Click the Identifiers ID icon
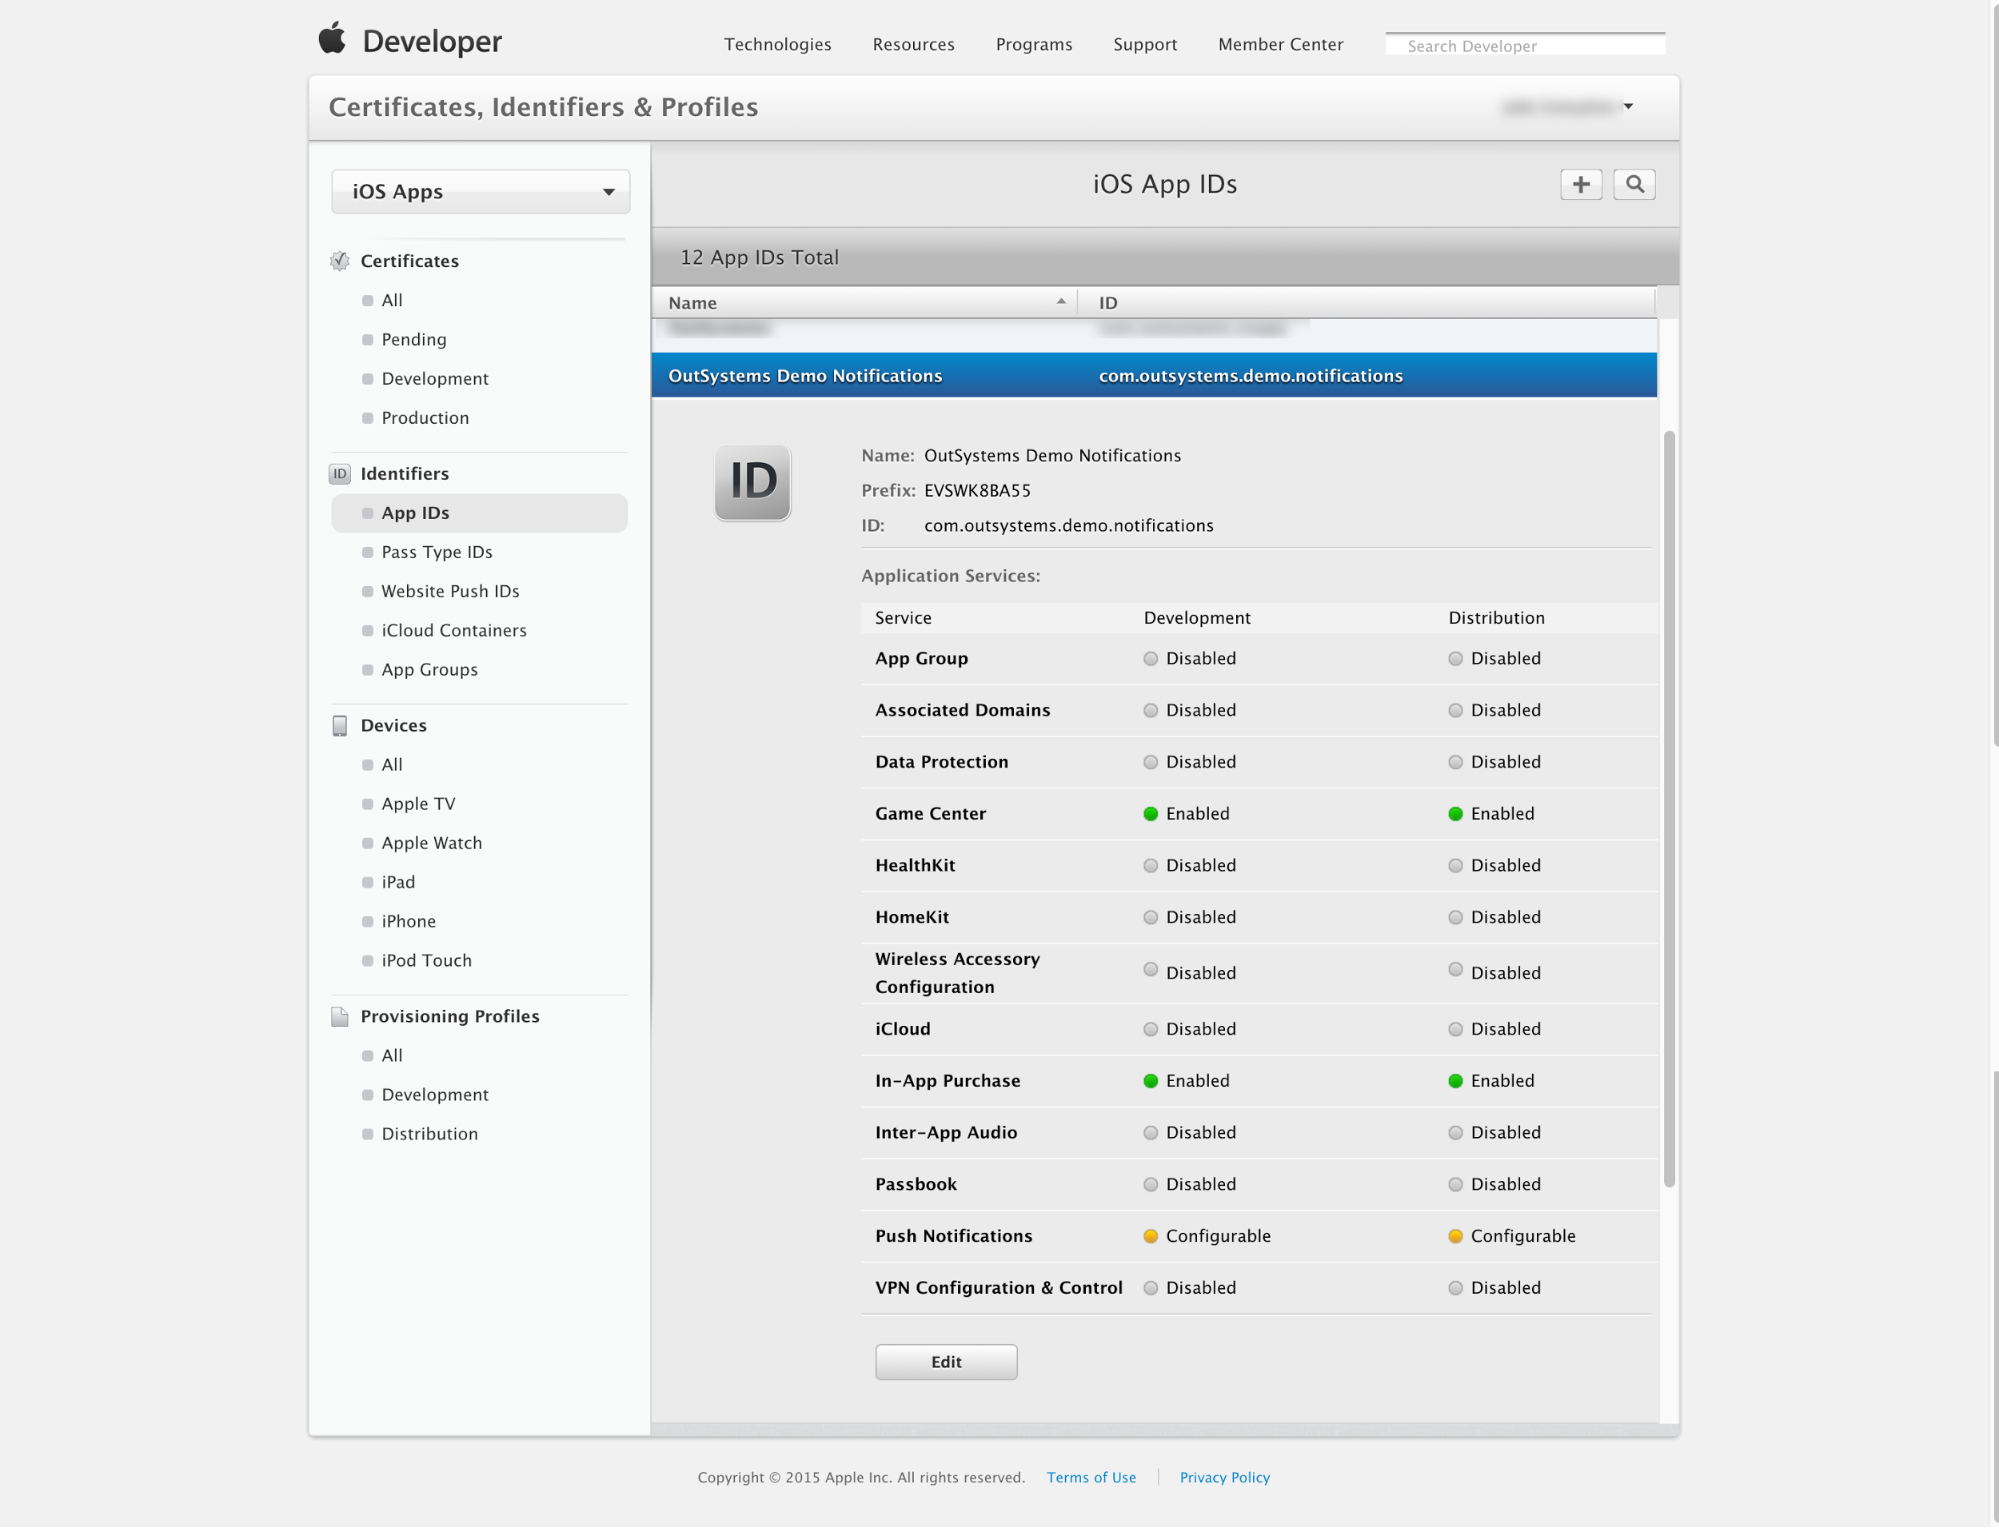The width and height of the screenshot is (1999, 1528). [x=340, y=473]
